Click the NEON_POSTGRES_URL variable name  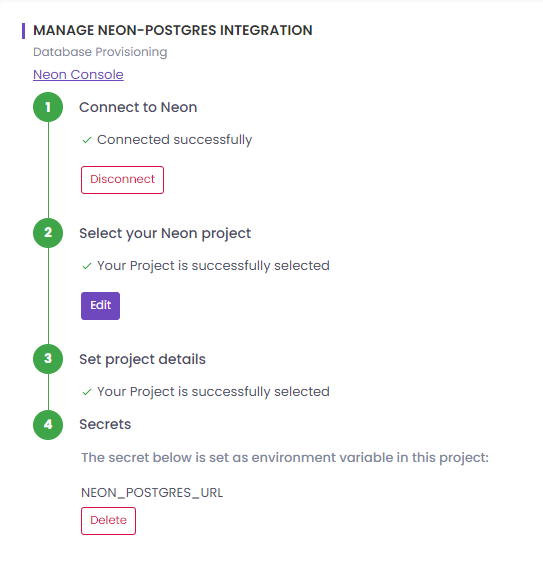point(152,493)
